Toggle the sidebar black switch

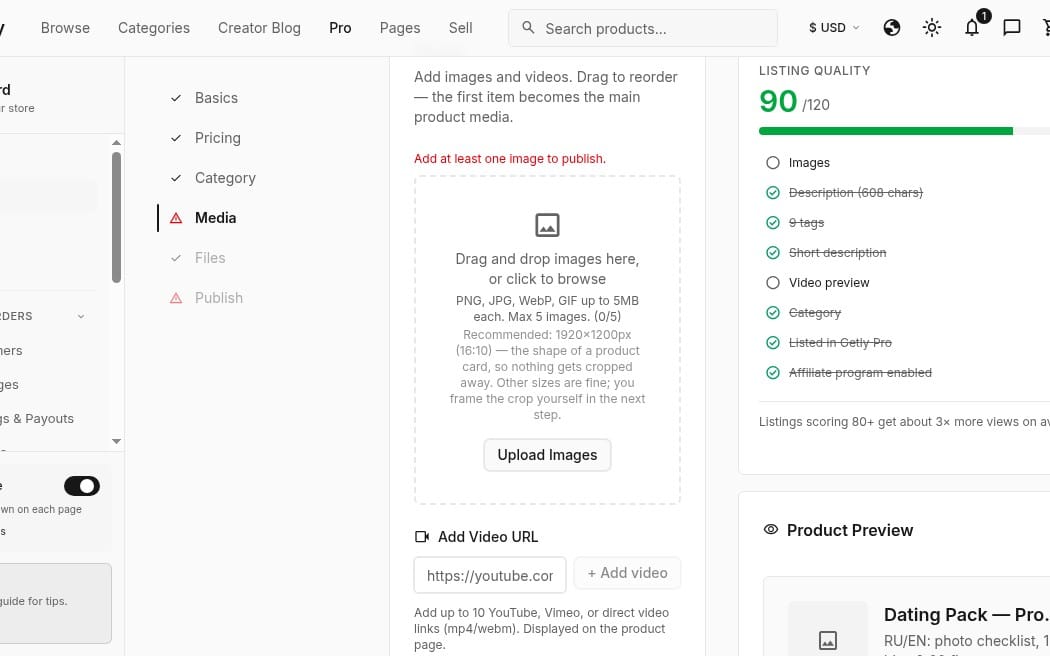coord(82,486)
